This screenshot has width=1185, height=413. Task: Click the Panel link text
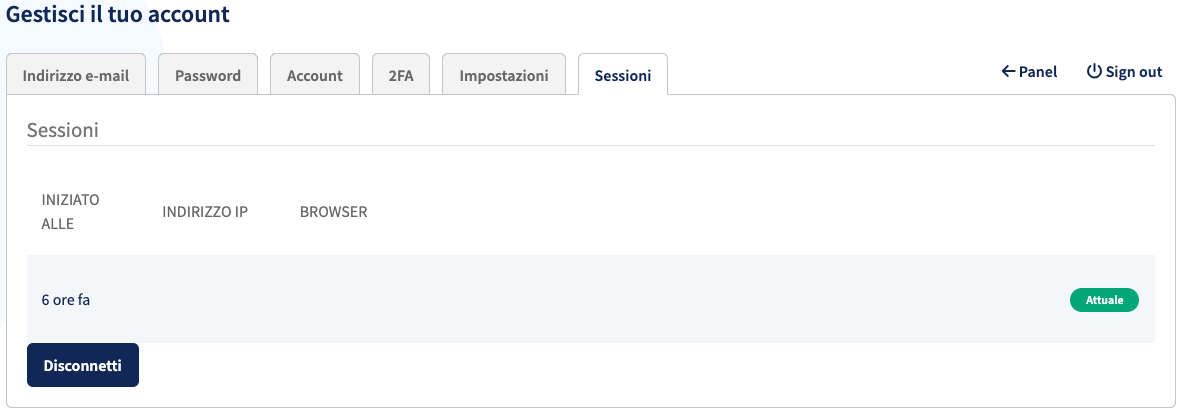tap(1038, 72)
